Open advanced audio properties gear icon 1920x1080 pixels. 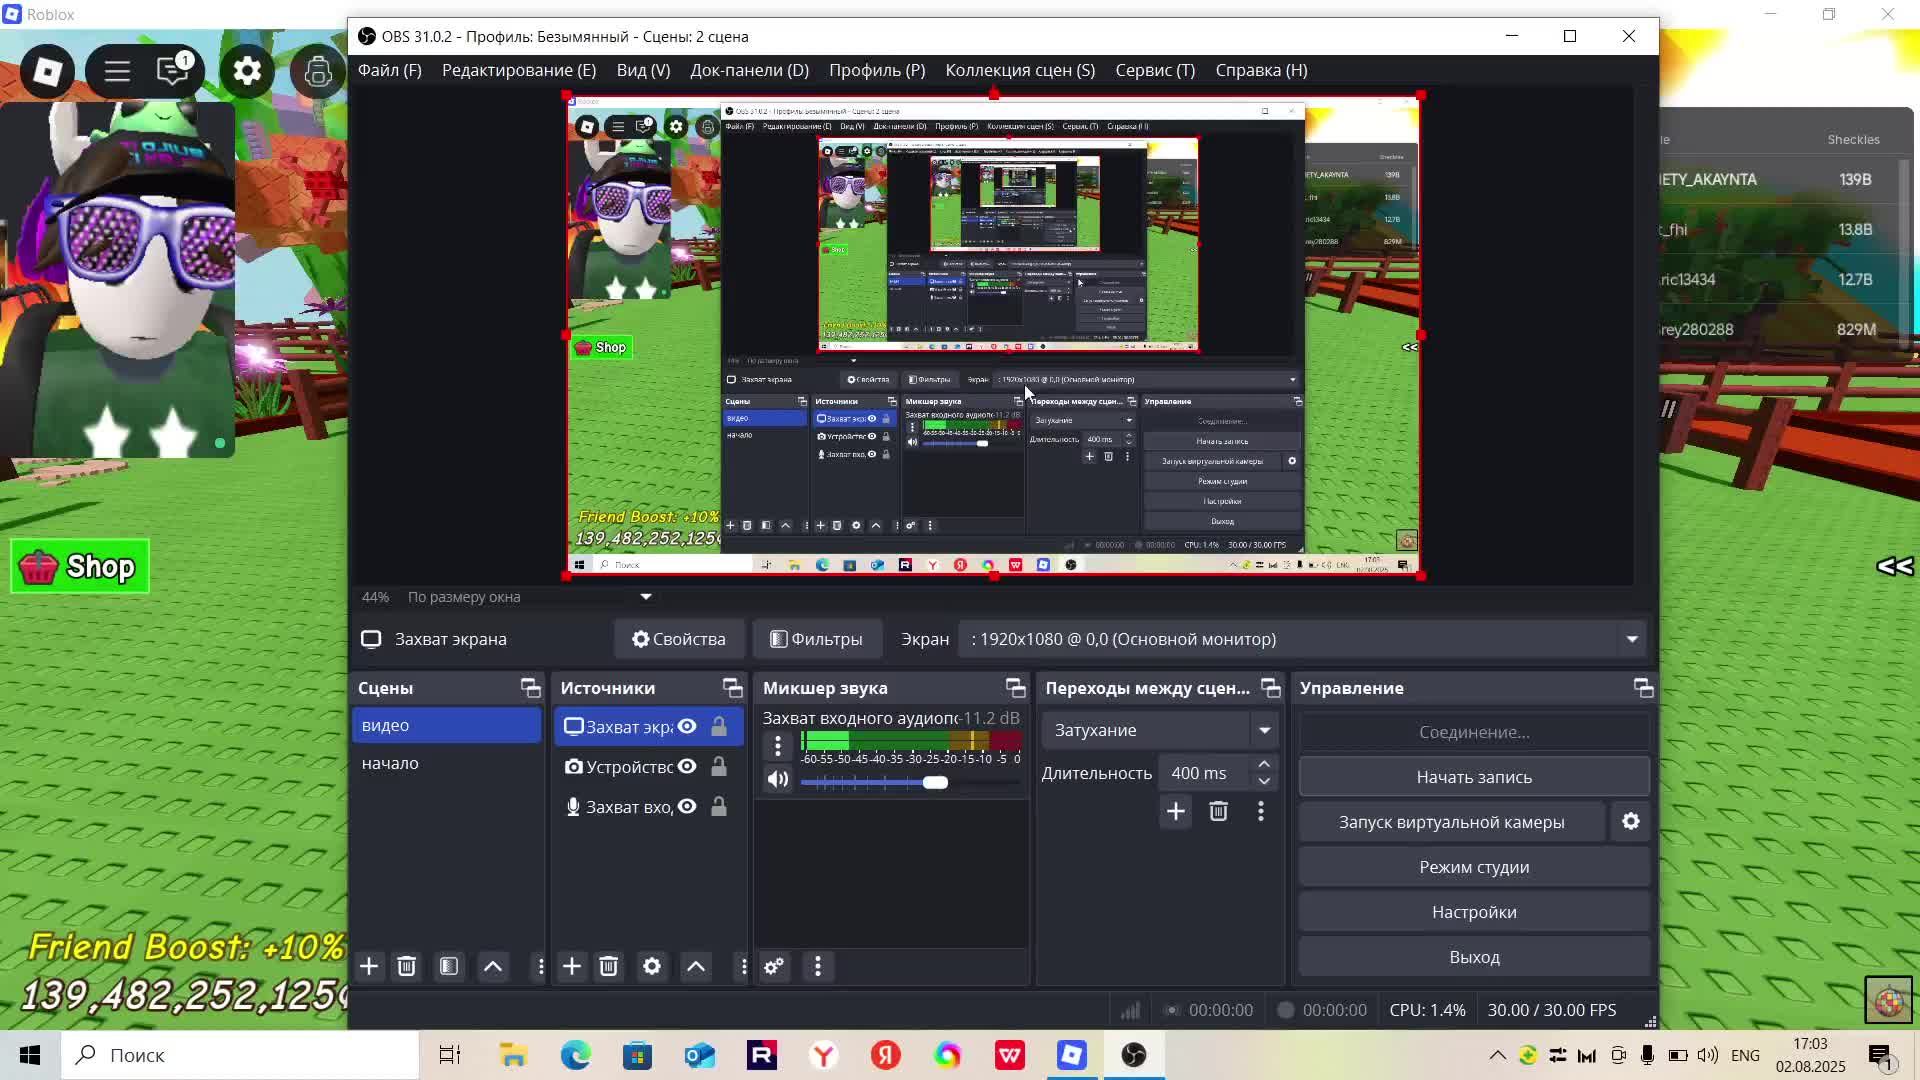pyautogui.click(x=774, y=966)
